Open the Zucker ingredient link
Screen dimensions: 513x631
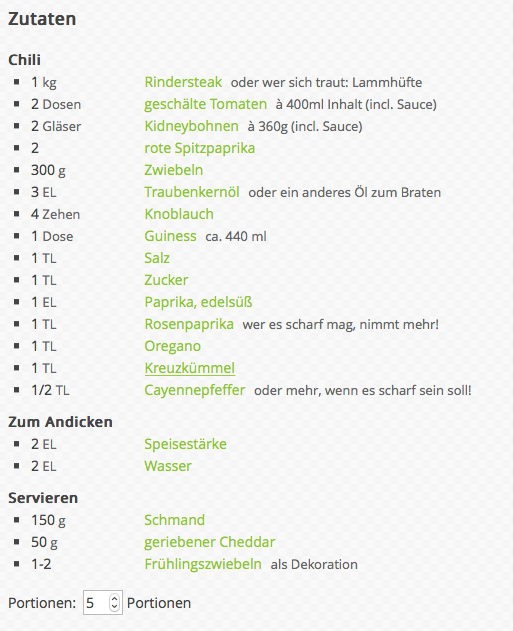[x=166, y=280]
